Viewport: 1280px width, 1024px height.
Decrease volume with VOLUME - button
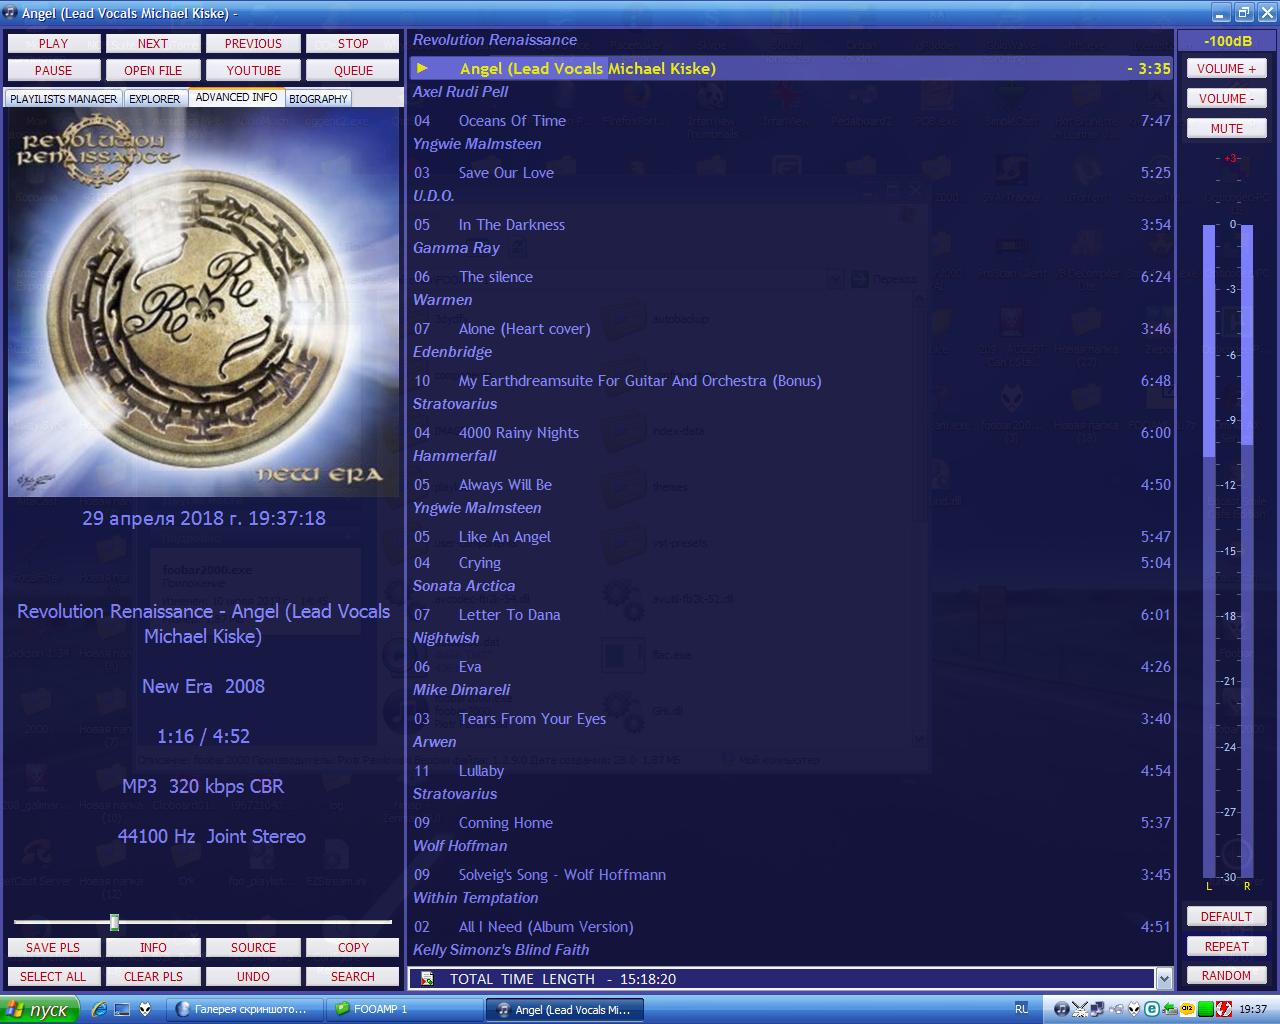1227,99
